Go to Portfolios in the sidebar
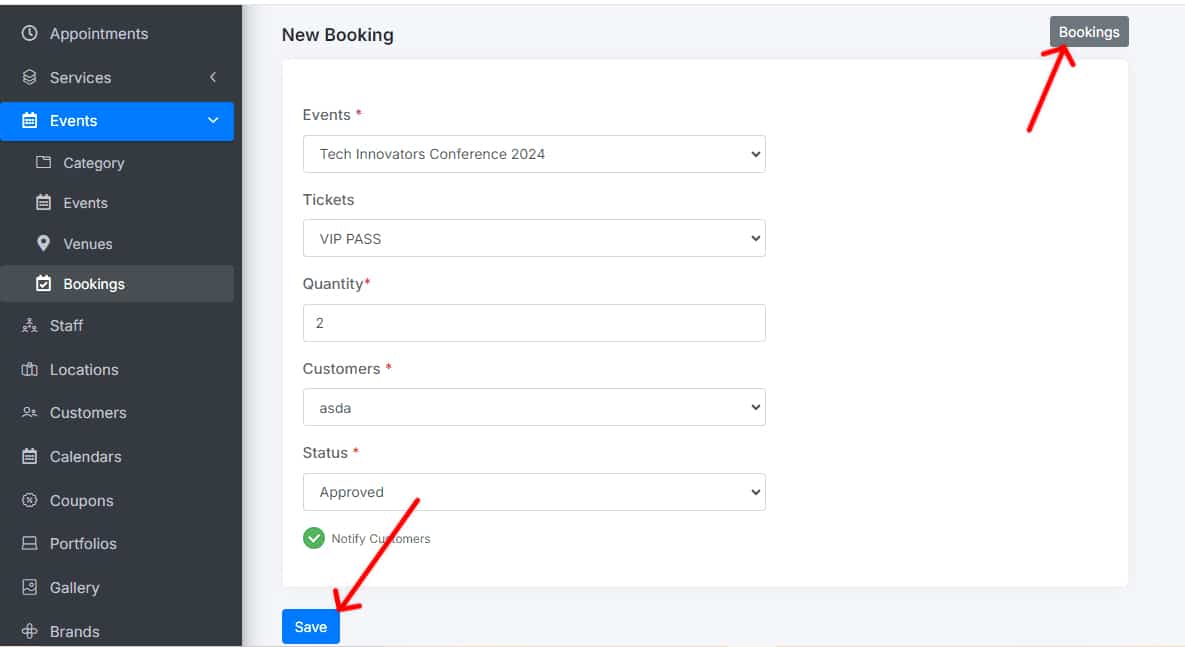Screen dimensions: 1185x647 pos(83,543)
